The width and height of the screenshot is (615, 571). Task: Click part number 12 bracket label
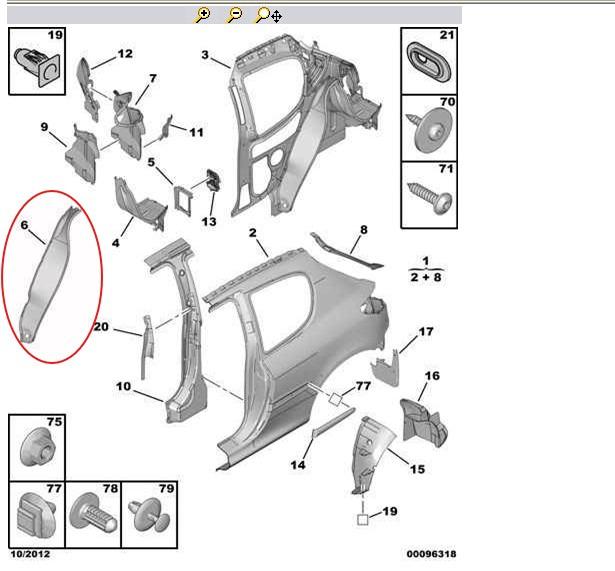tap(125, 53)
